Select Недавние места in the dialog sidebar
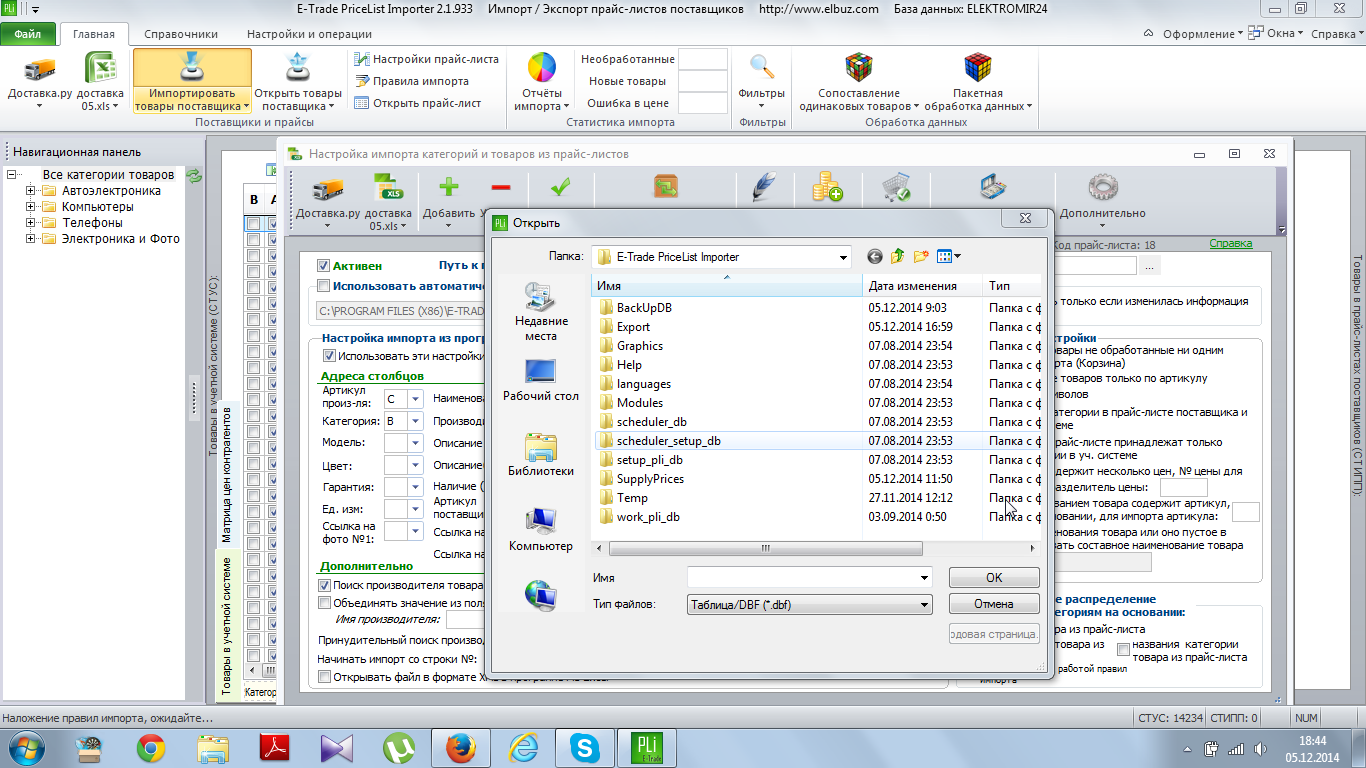This screenshot has width=1366, height=768. coord(541,312)
